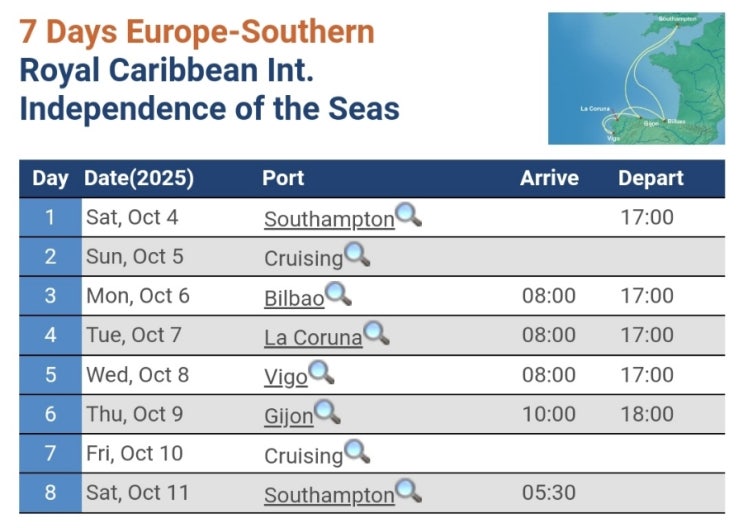The image size is (743, 528).
Task: Open the Southampton port link on Day 1
Action: pos(329,219)
